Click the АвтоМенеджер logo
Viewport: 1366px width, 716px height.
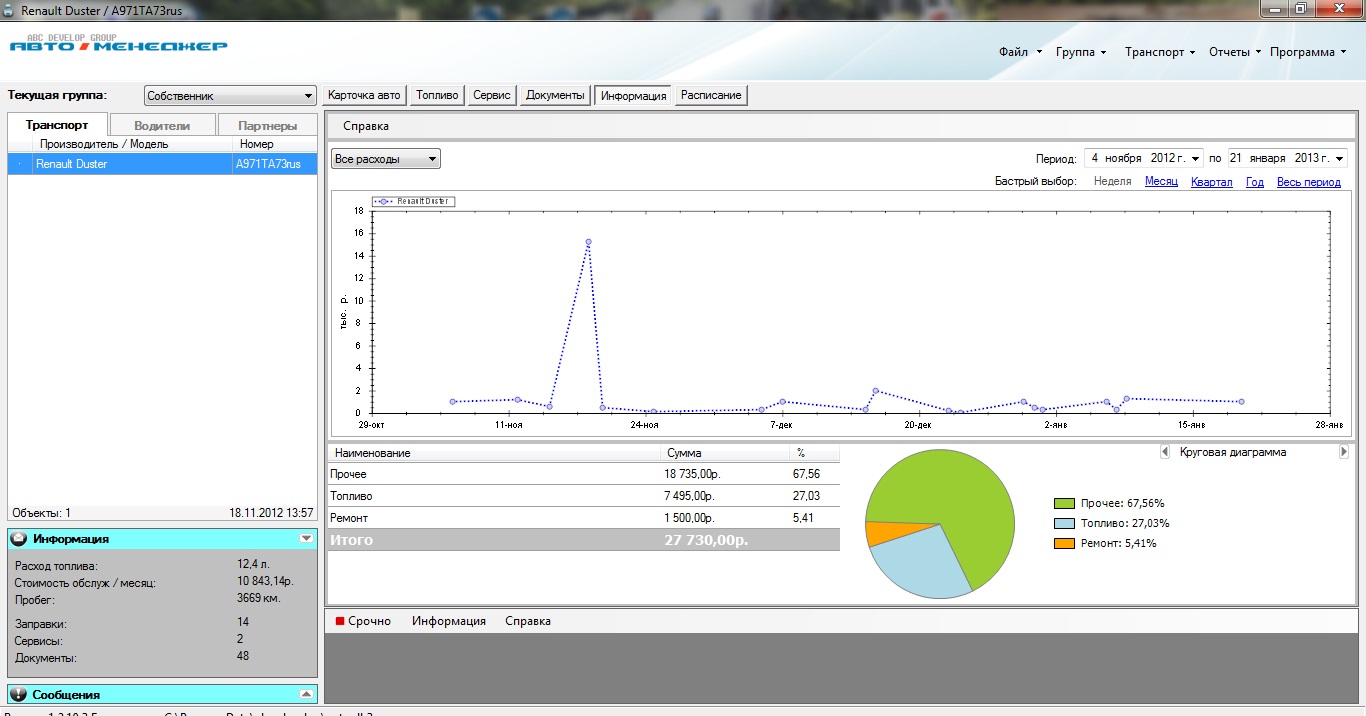click(118, 45)
